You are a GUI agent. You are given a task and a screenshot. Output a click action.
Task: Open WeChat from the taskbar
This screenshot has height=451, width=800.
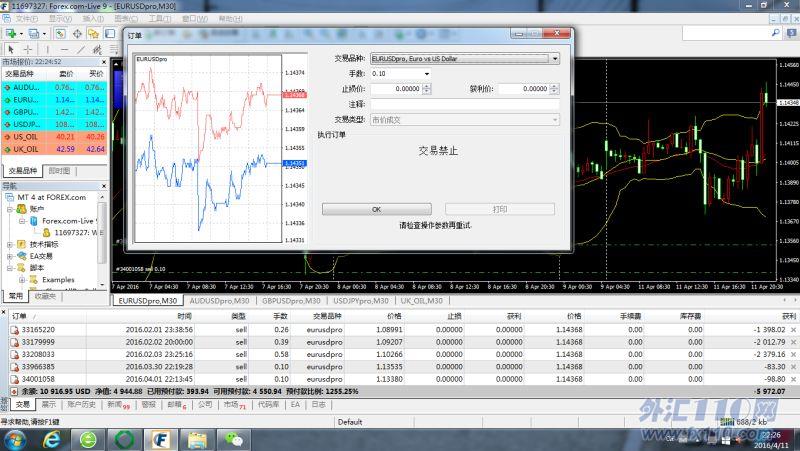point(234,439)
